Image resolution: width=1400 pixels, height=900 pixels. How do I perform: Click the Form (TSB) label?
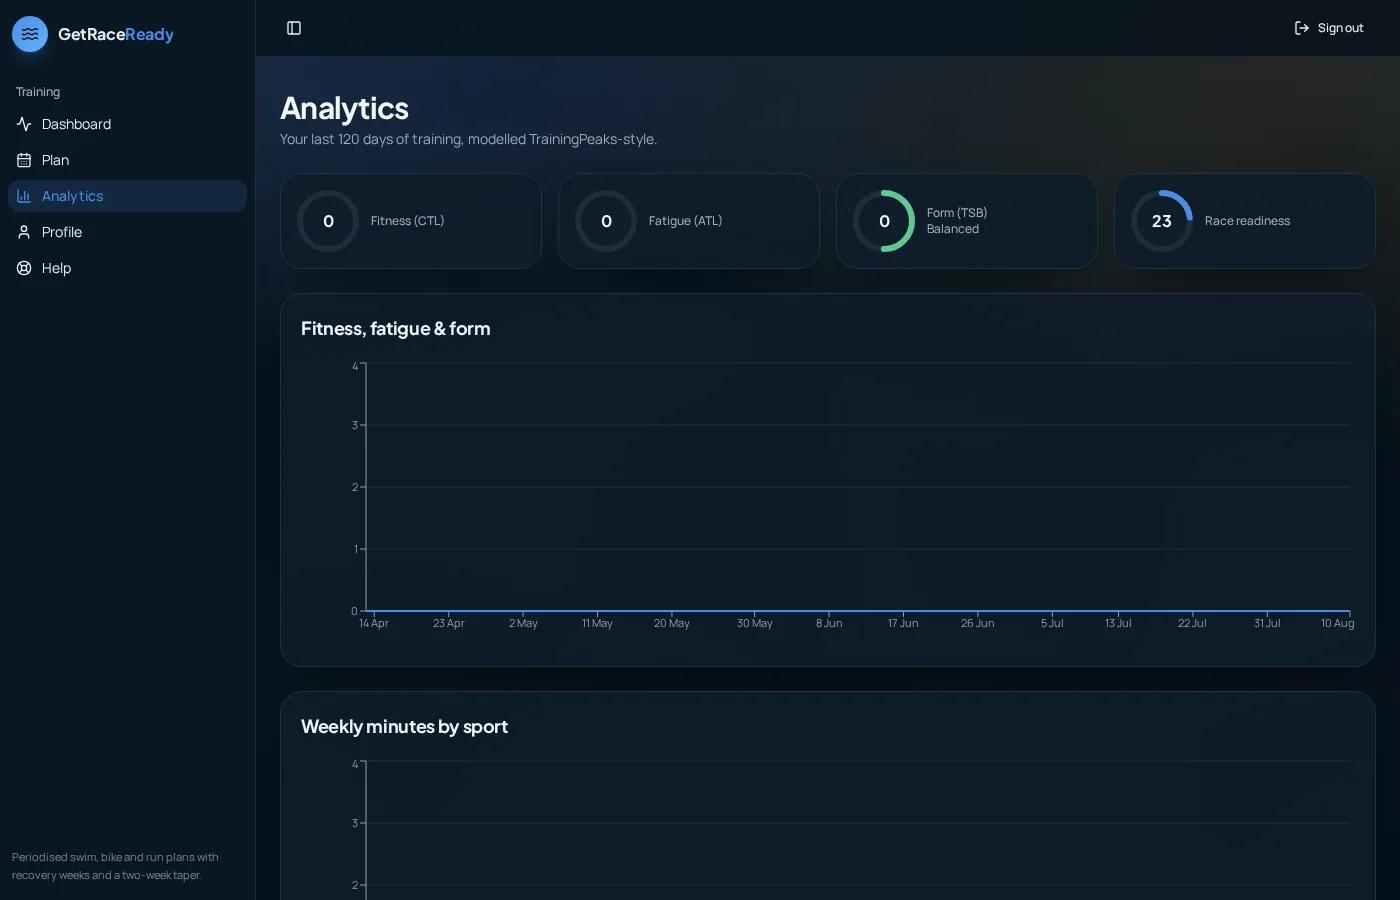pyautogui.click(x=957, y=213)
